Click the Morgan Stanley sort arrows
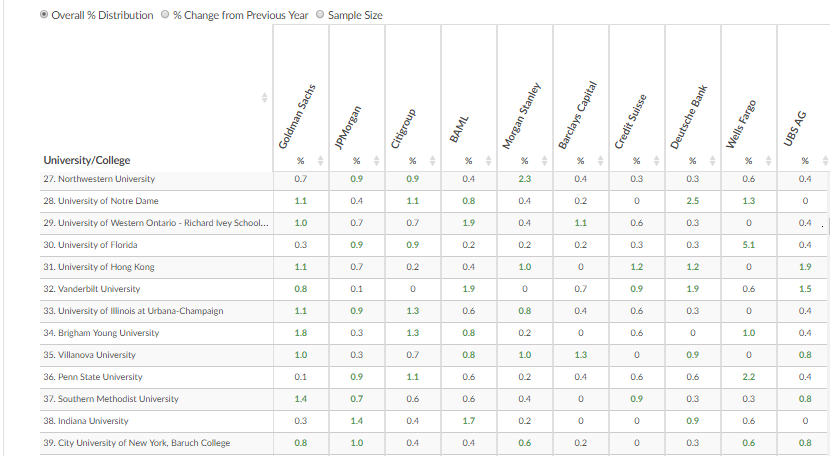Viewport: 830px width, 456px height. click(545, 161)
